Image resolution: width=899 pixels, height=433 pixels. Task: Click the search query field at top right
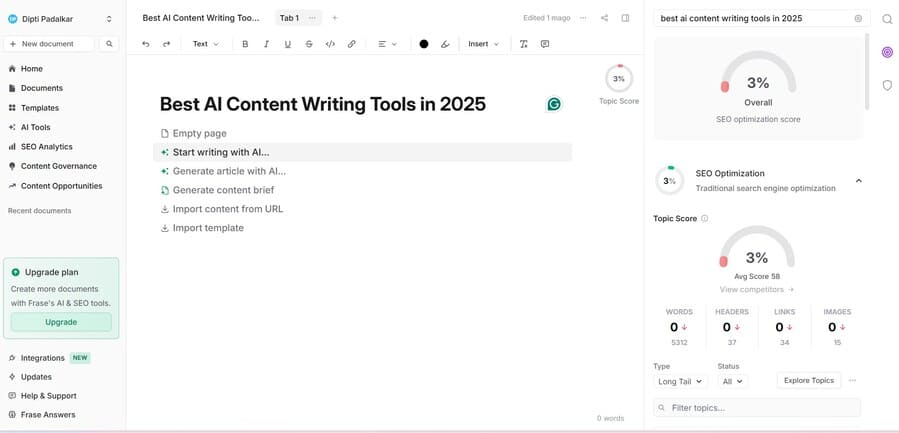(761, 18)
